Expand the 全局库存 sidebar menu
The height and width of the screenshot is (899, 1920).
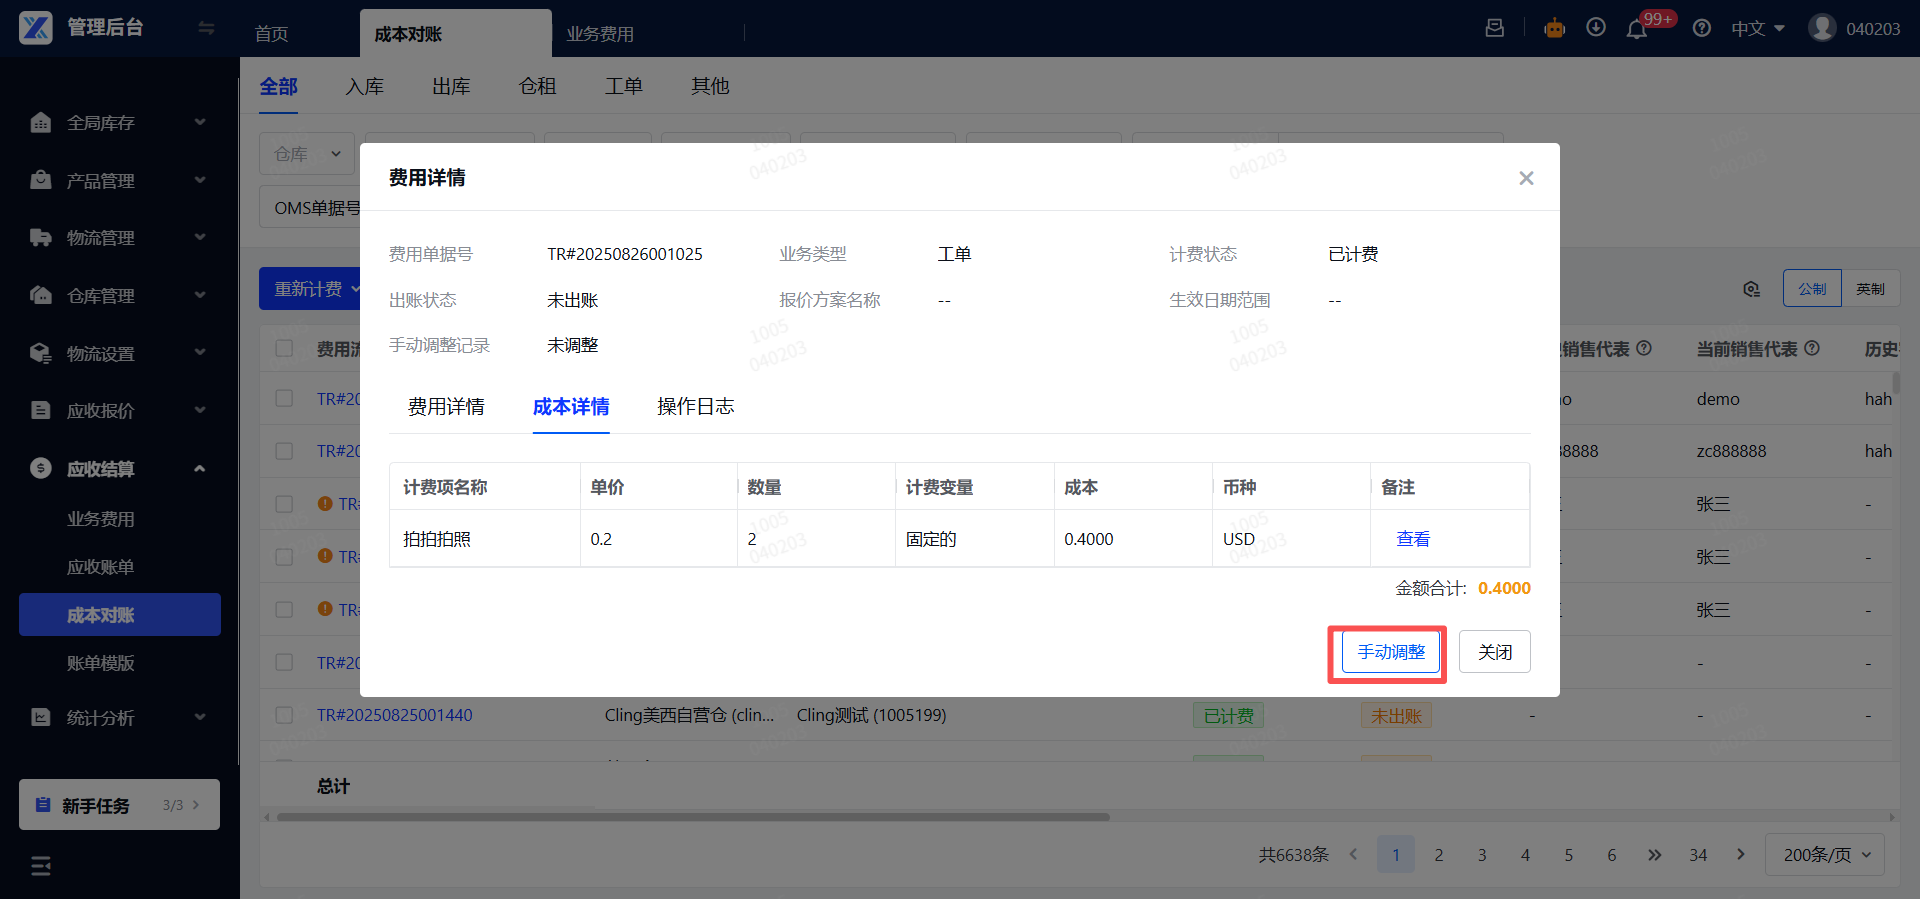[200, 122]
